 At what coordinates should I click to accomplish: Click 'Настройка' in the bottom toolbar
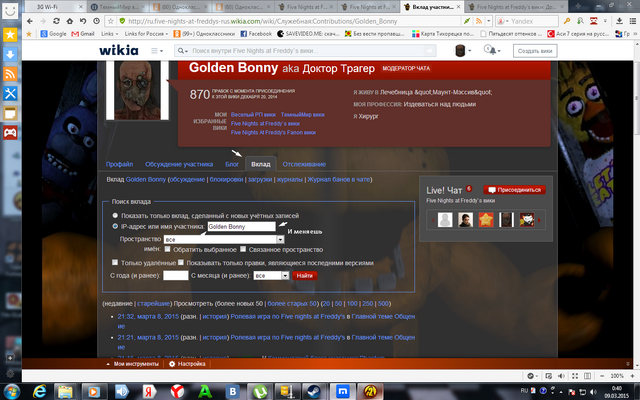point(187,364)
